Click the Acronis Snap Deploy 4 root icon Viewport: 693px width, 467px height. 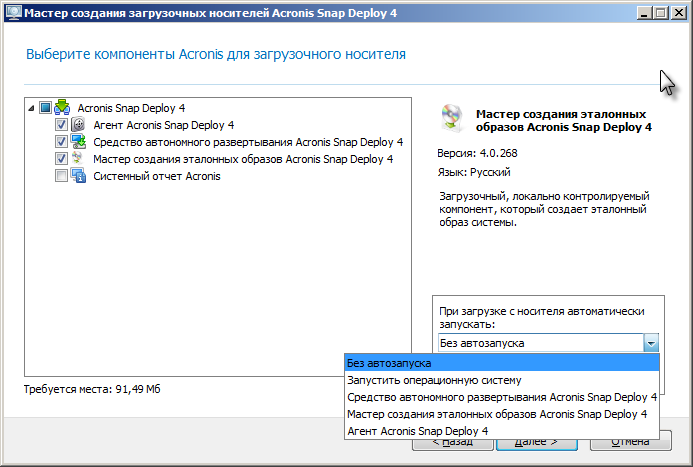62,107
